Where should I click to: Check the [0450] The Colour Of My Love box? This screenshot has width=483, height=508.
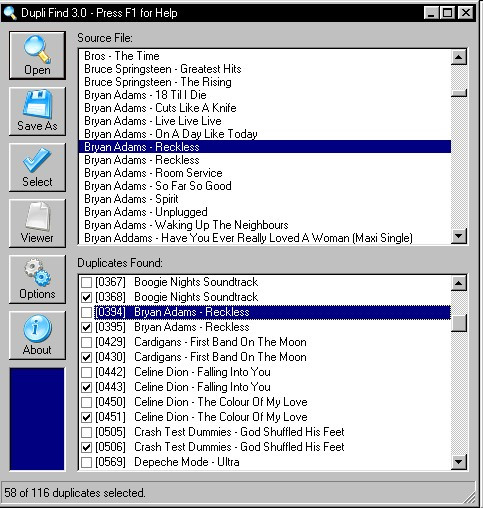(x=86, y=402)
